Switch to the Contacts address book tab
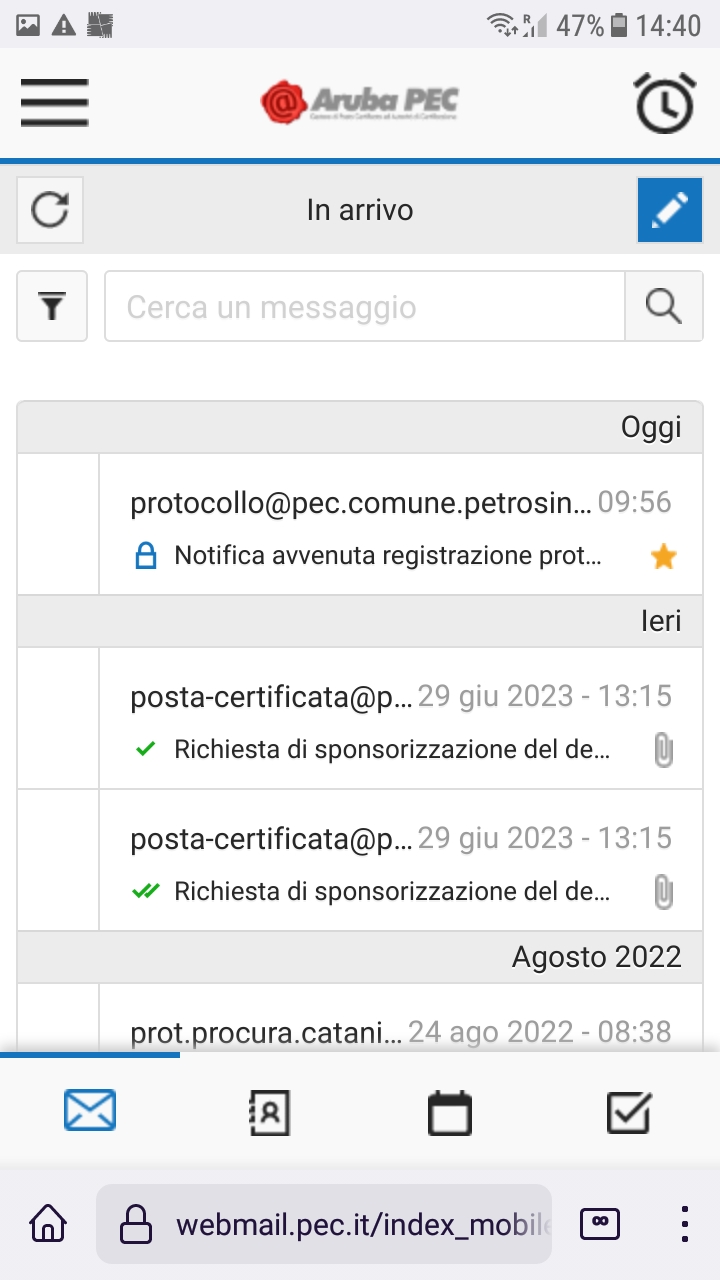The image size is (720, 1280). tap(269, 1111)
